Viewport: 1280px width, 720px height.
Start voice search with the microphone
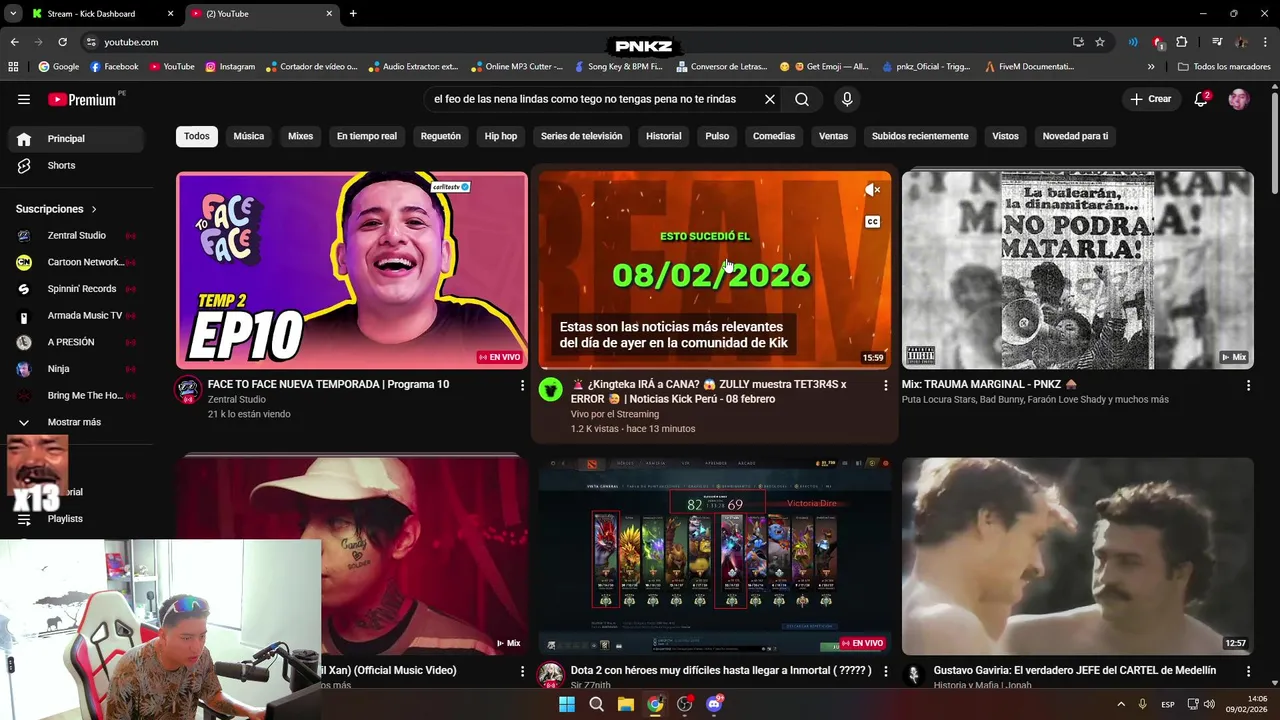tap(847, 99)
